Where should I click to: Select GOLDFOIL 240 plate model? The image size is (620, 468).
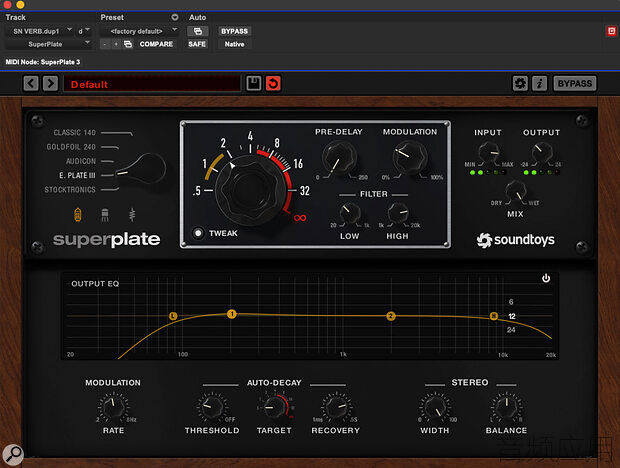click(71, 147)
